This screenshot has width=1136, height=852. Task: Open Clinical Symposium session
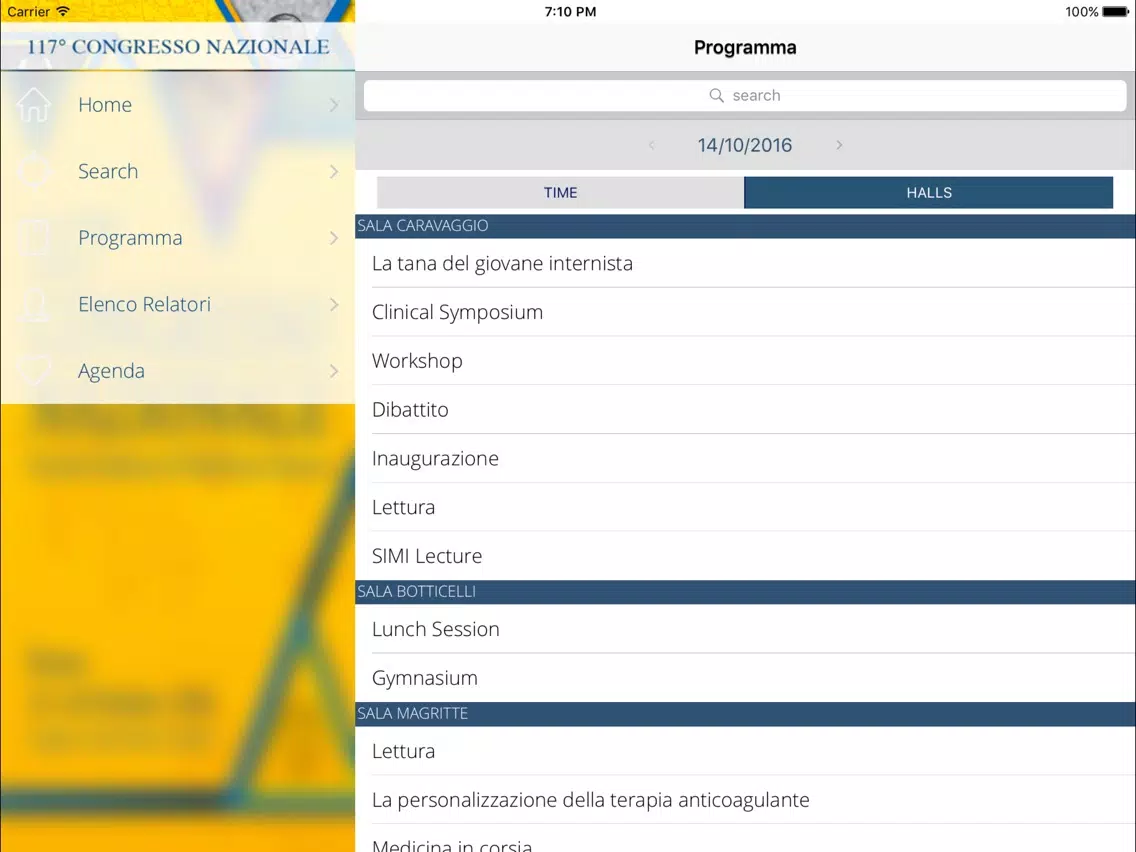[746, 312]
